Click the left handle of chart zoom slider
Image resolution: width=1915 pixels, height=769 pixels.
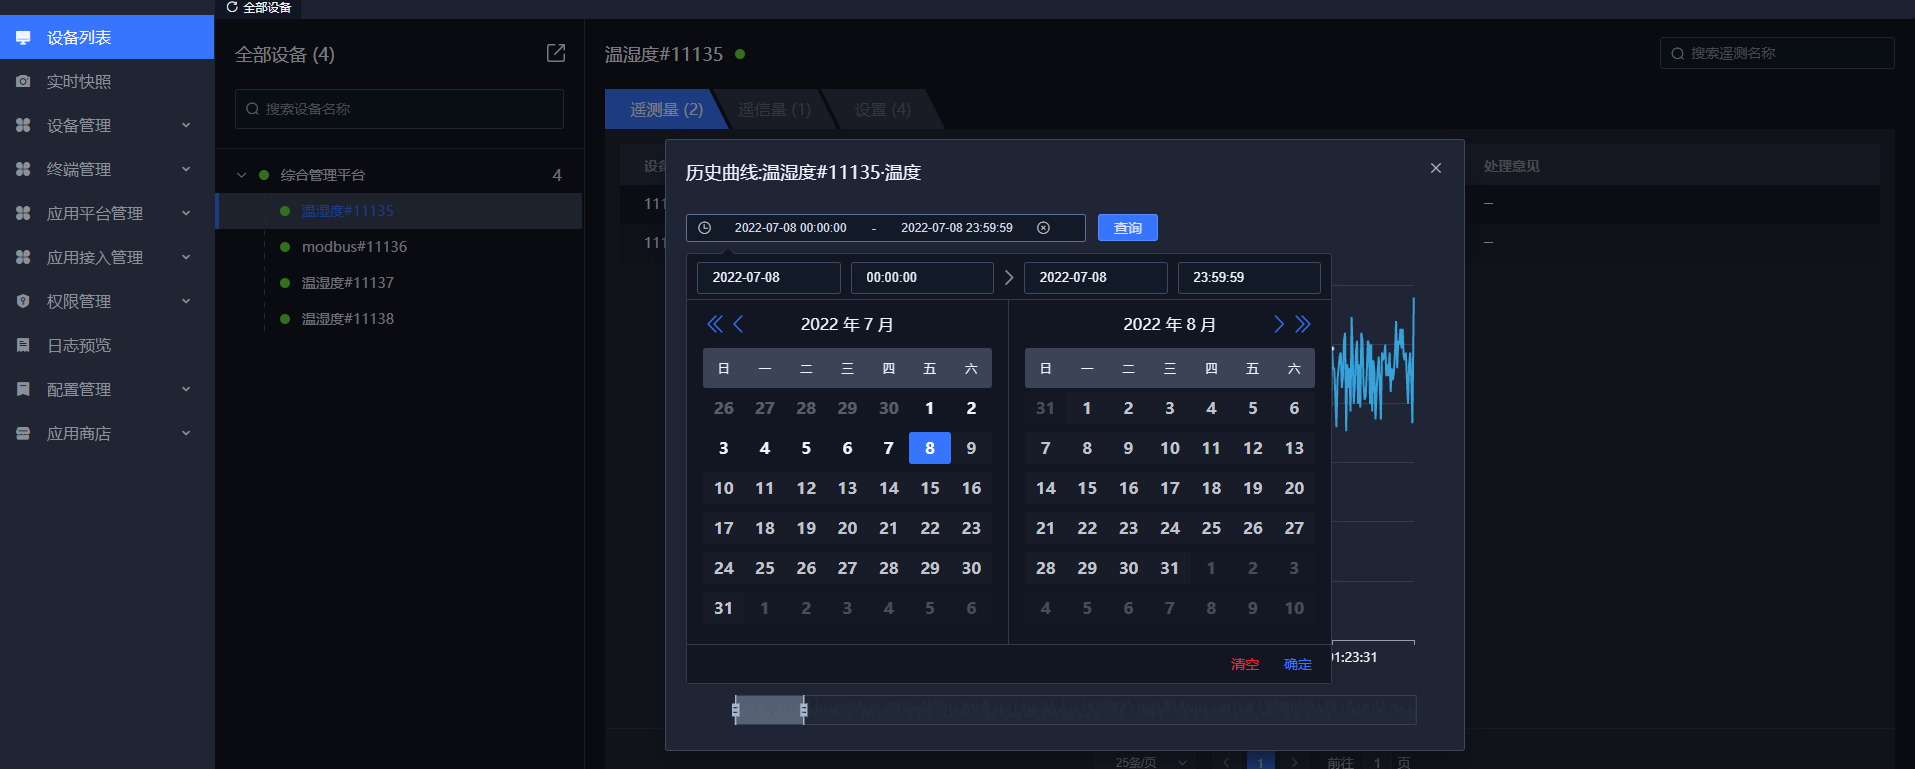coord(736,710)
